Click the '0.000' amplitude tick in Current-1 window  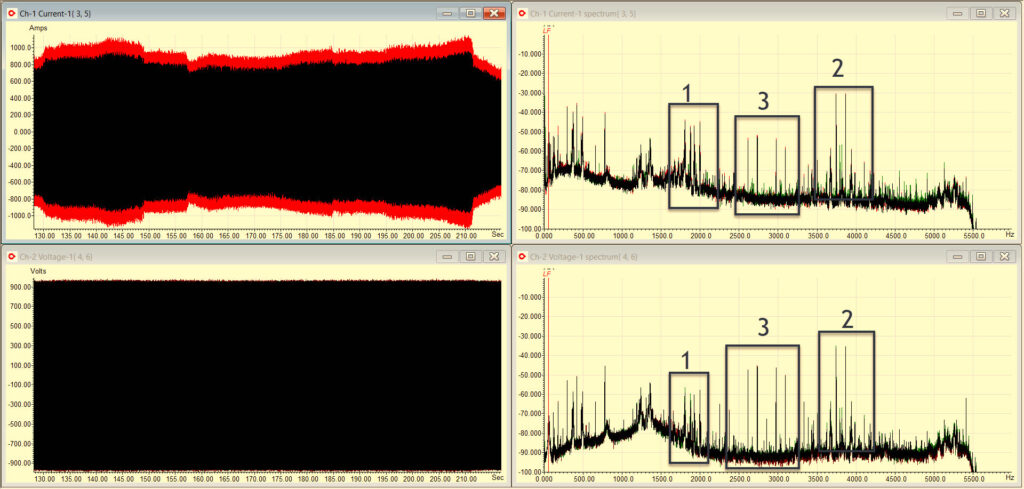pos(24,132)
